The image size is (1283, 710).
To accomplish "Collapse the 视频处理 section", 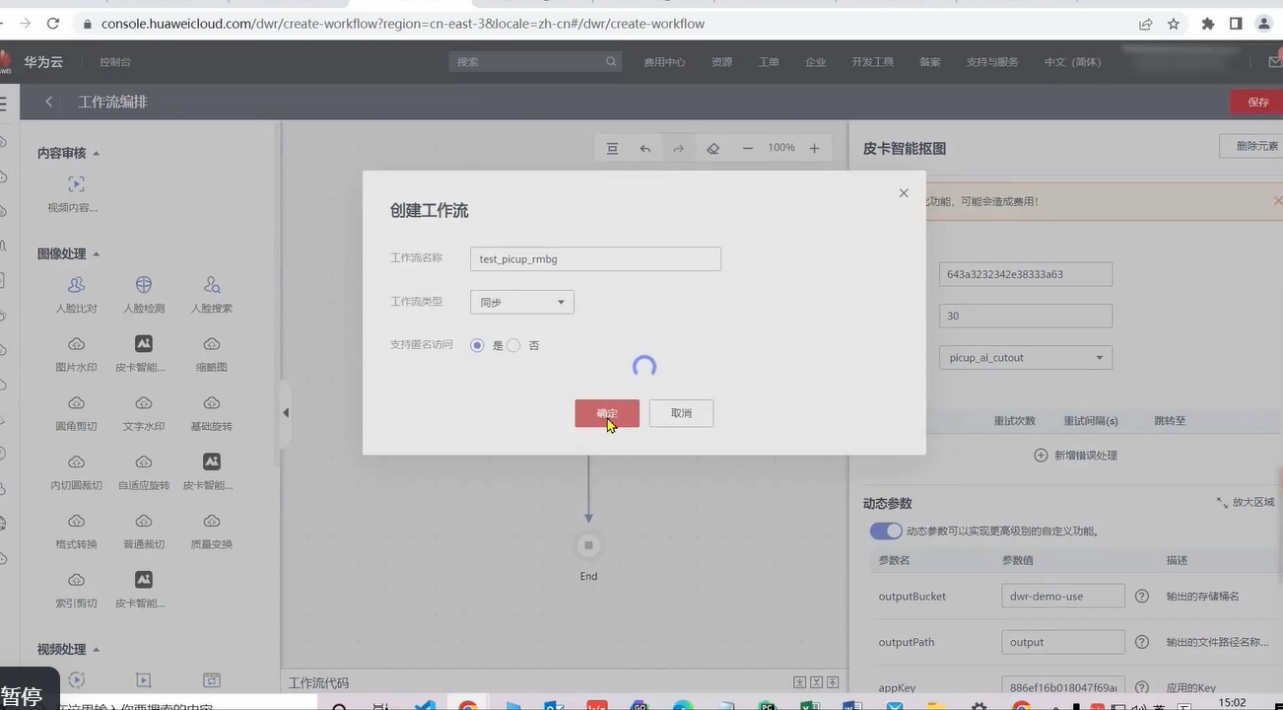I will click(96, 649).
